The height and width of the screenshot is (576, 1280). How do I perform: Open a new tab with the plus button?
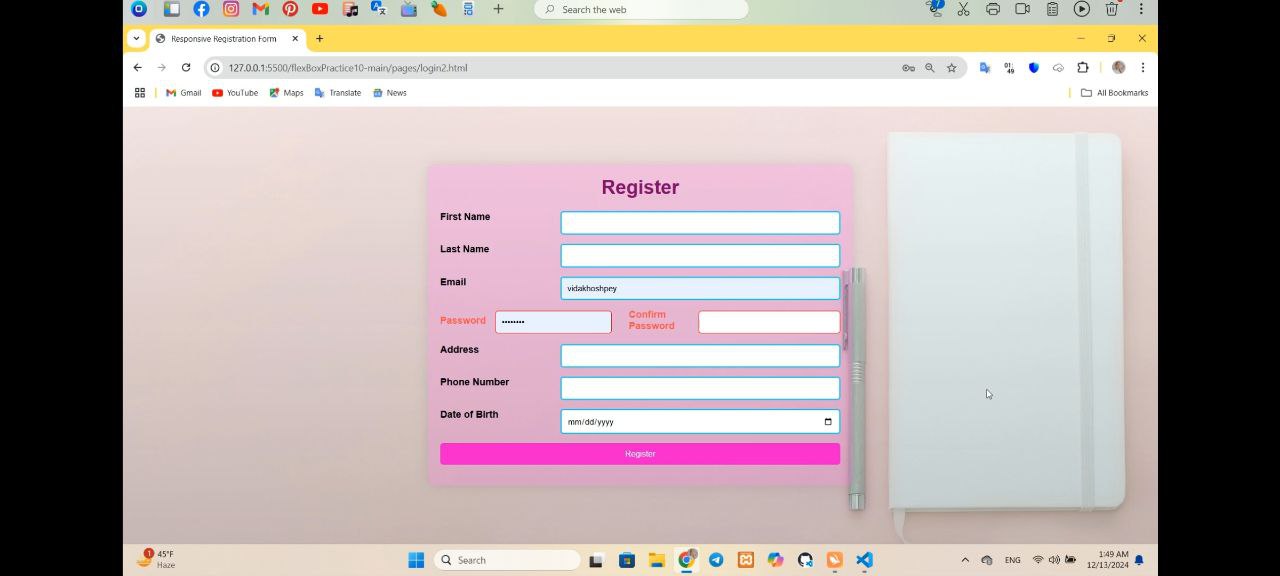point(320,39)
